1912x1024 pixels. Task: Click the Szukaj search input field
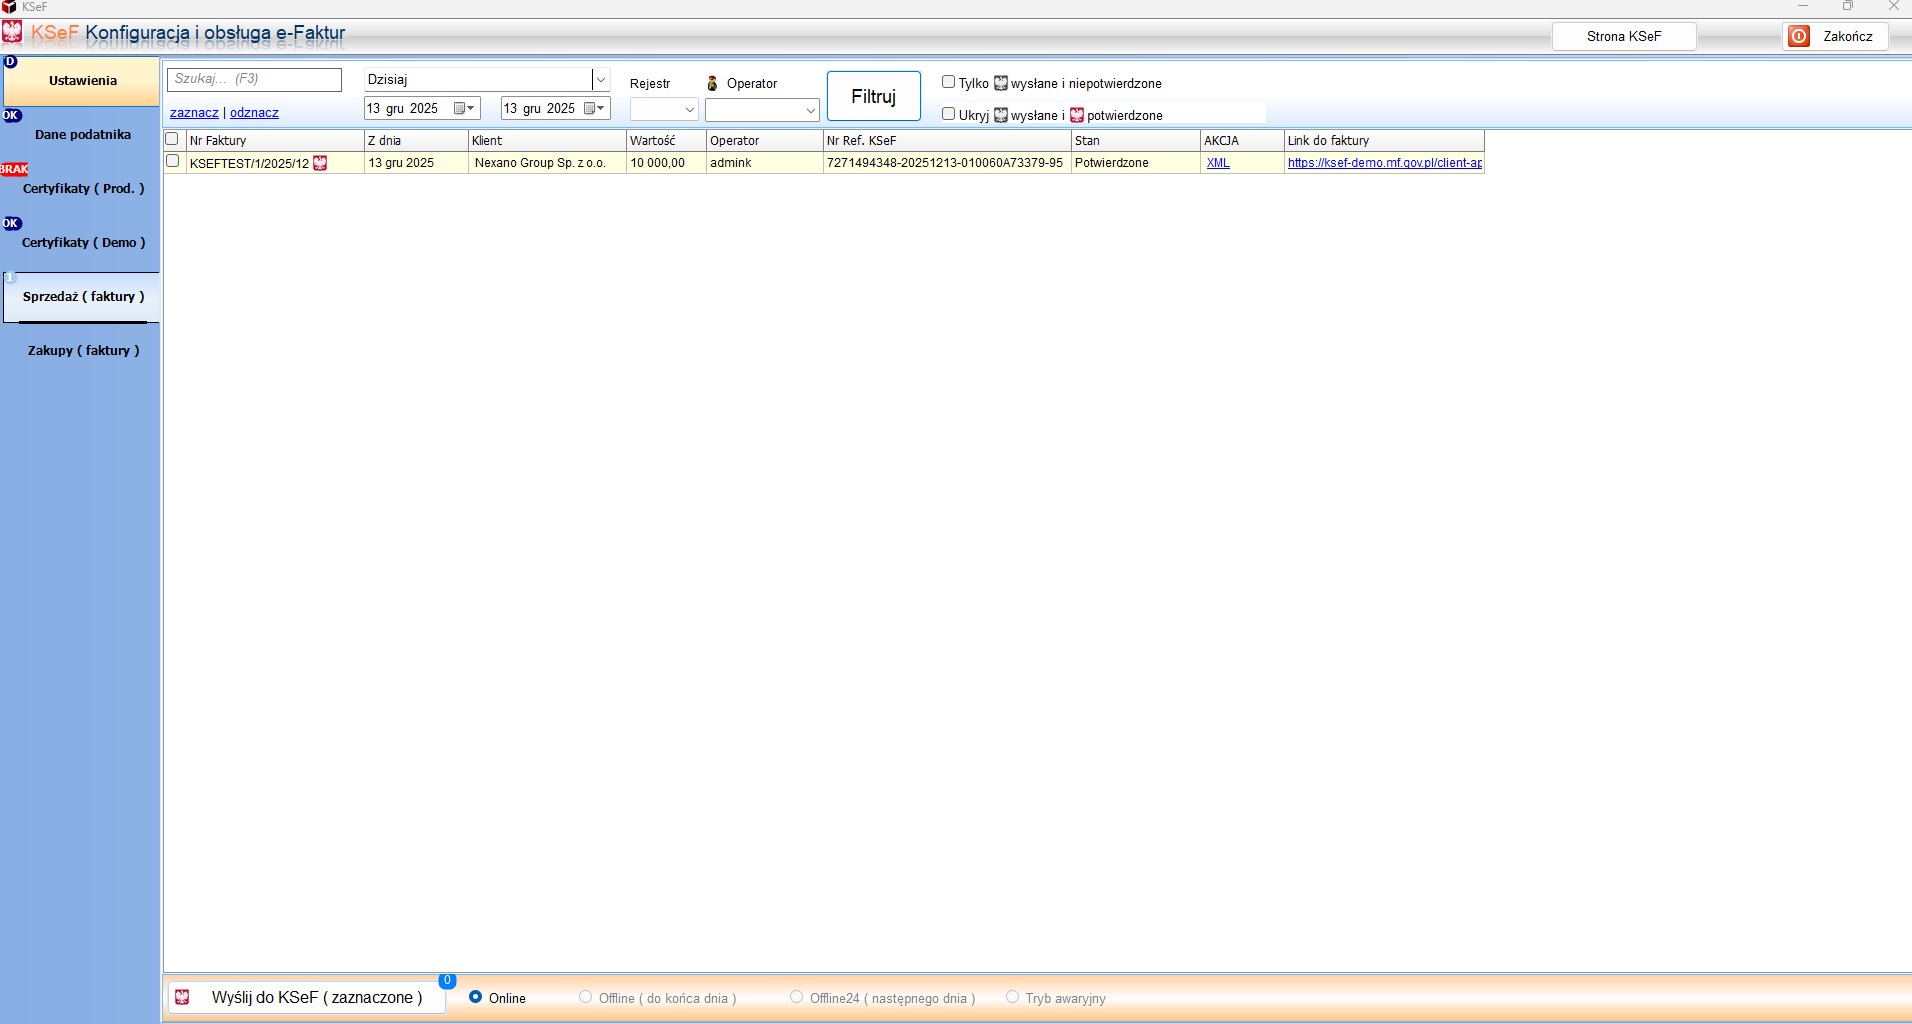pyautogui.click(x=254, y=79)
